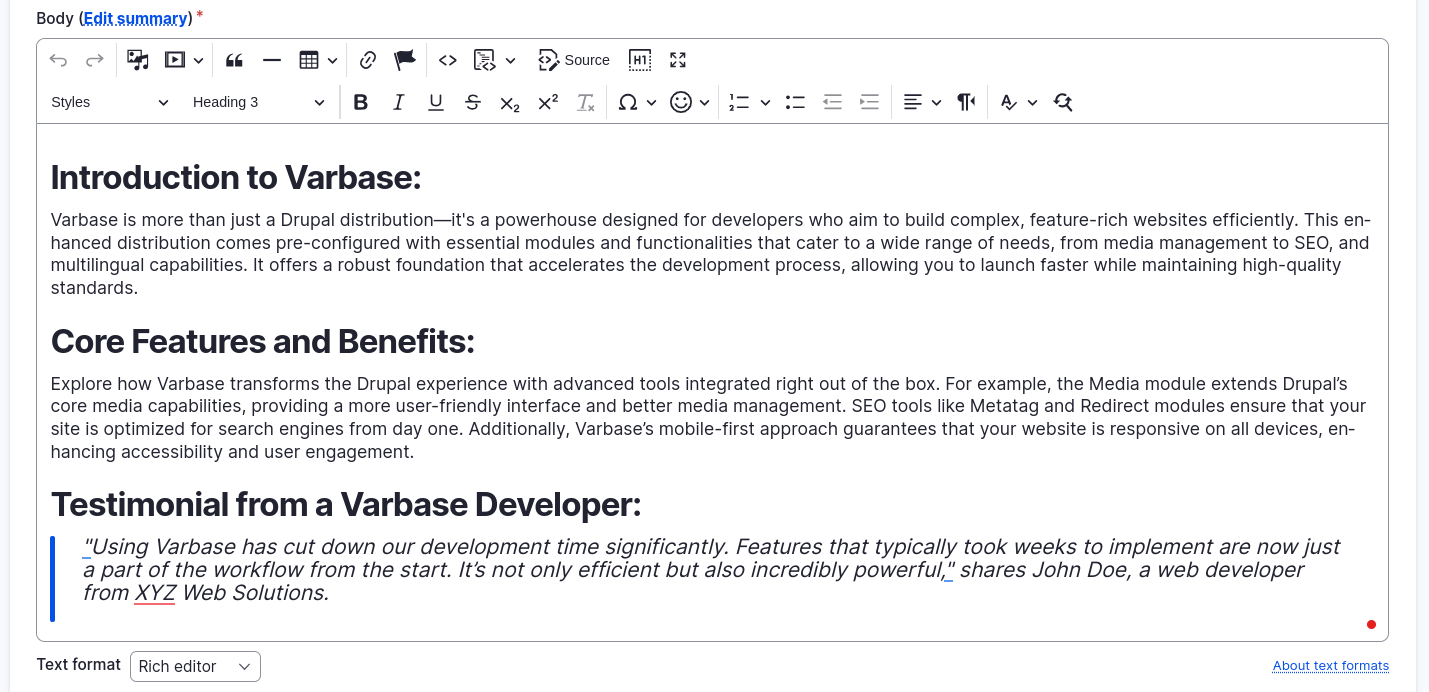The height and width of the screenshot is (692, 1429).
Task: Maximize the editor to fullscreen
Action: click(x=678, y=60)
